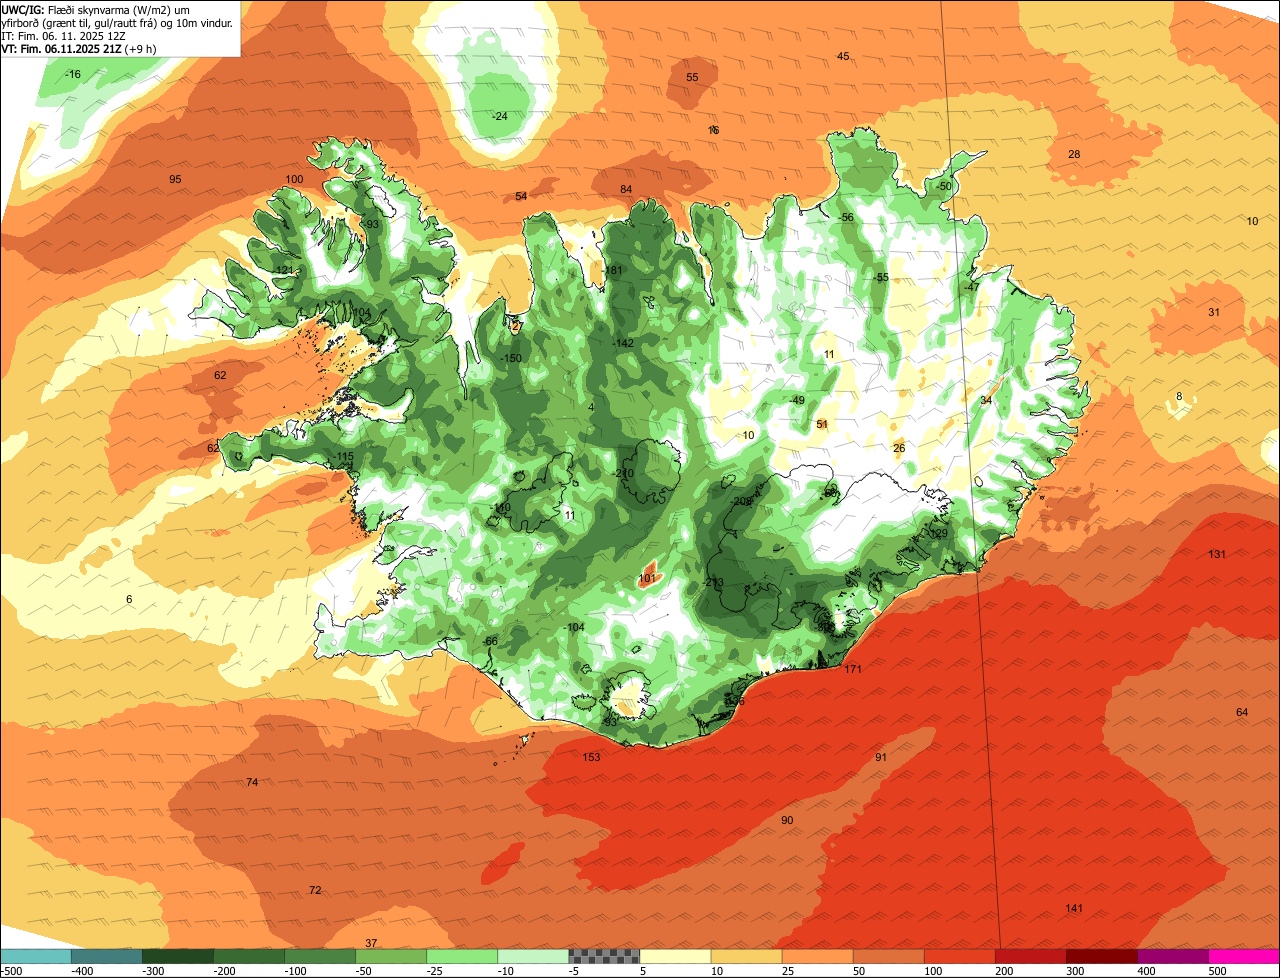Click the "-142" flux value on the map

[623, 343]
